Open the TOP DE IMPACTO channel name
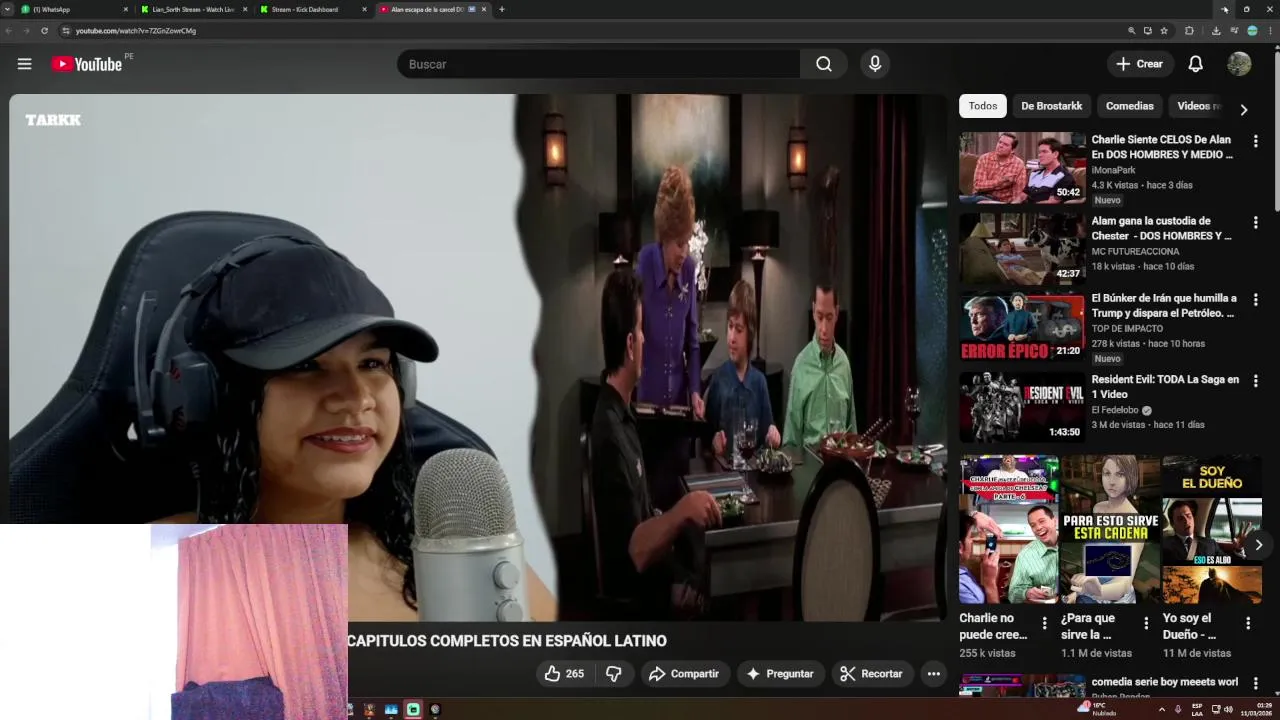1280x720 pixels. [1127, 328]
